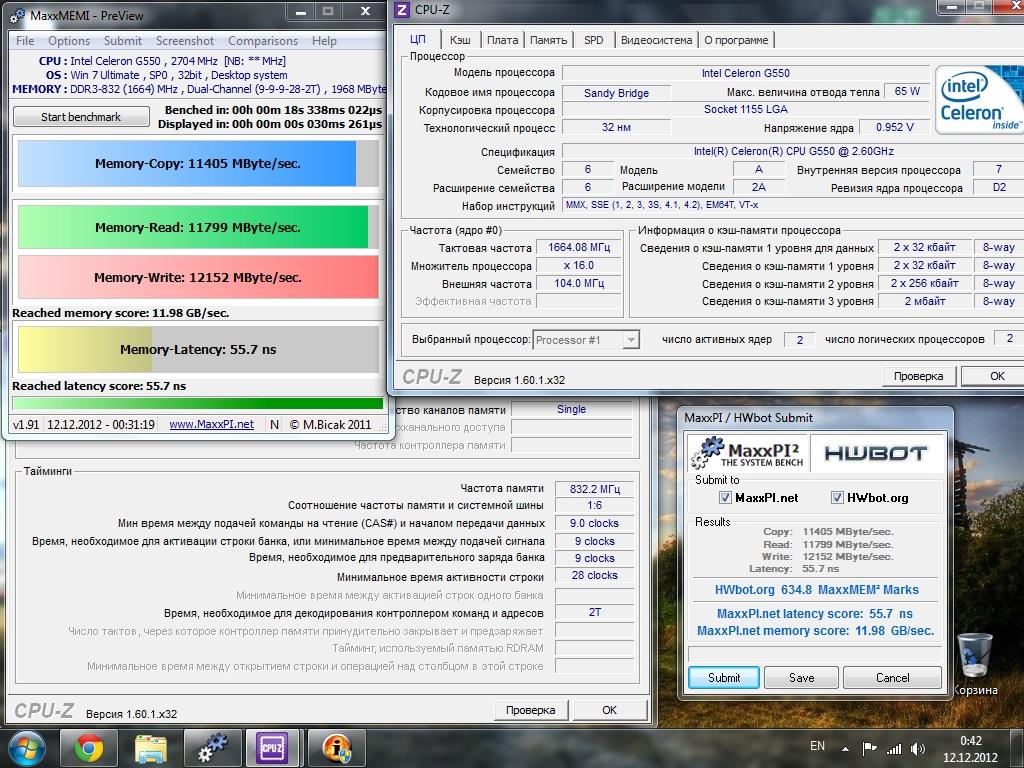Click Проверка in back CPU-Z window
The height and width of the screenshot is (768, 1024).
(531, 710)
